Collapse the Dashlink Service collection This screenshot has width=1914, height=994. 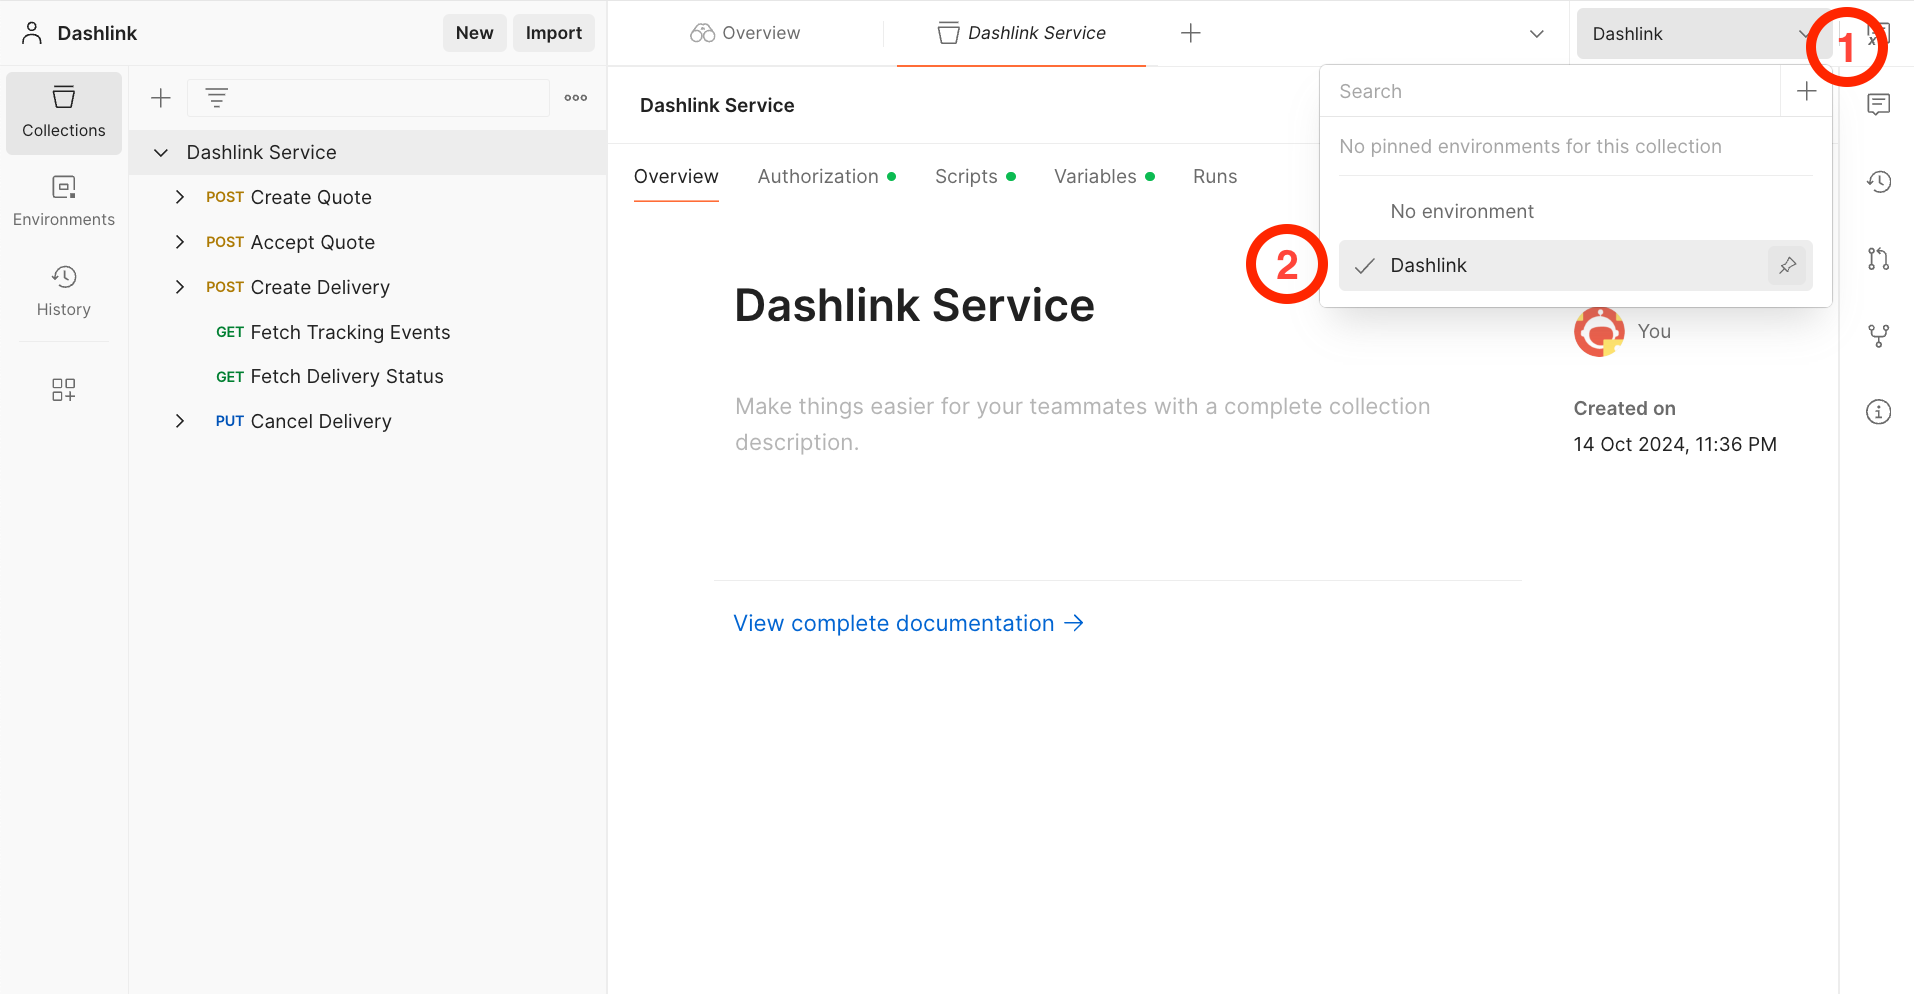pyautogui.click(x=161, y=152)
